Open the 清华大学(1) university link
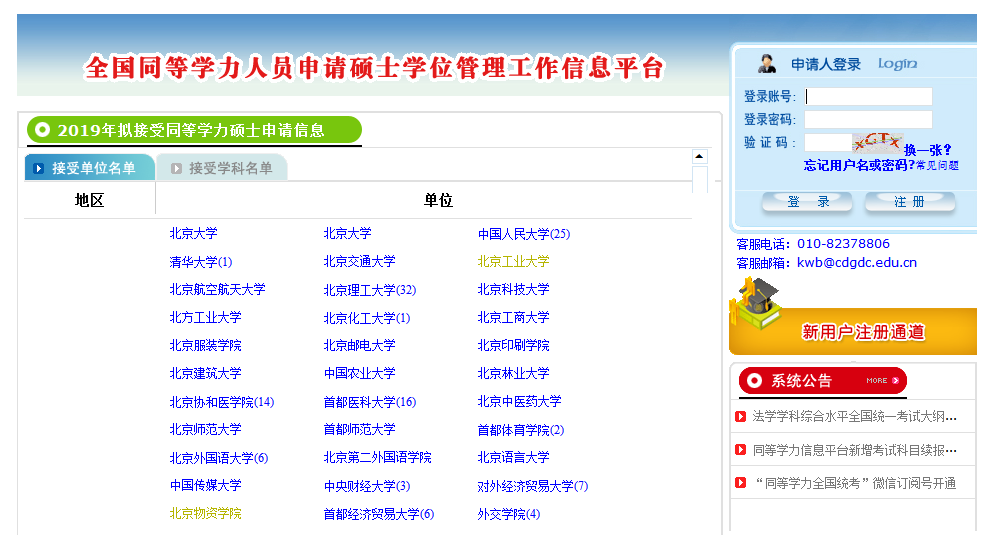 tap(200, 262)
